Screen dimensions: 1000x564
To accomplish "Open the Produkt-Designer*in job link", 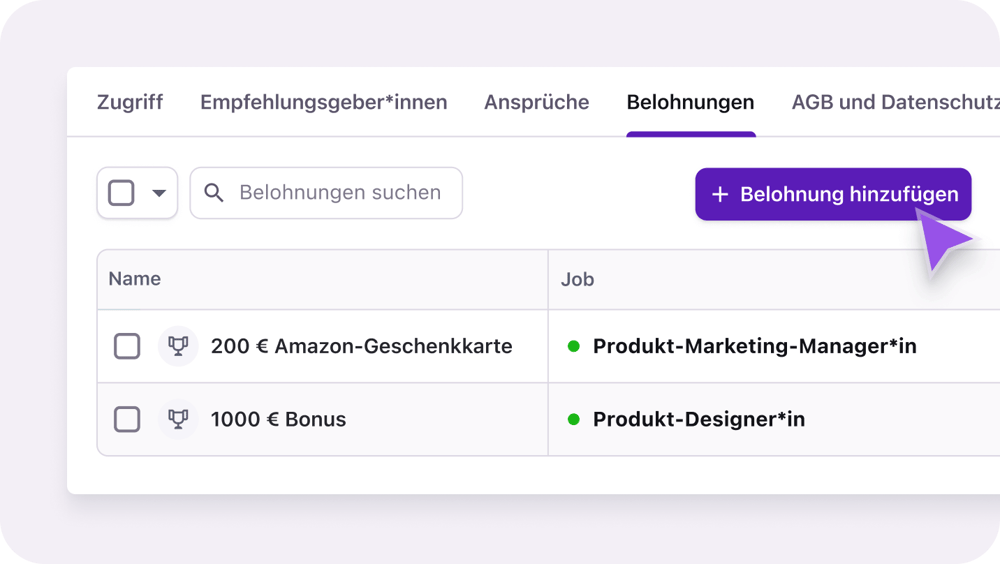I will [x=698, y=419].
